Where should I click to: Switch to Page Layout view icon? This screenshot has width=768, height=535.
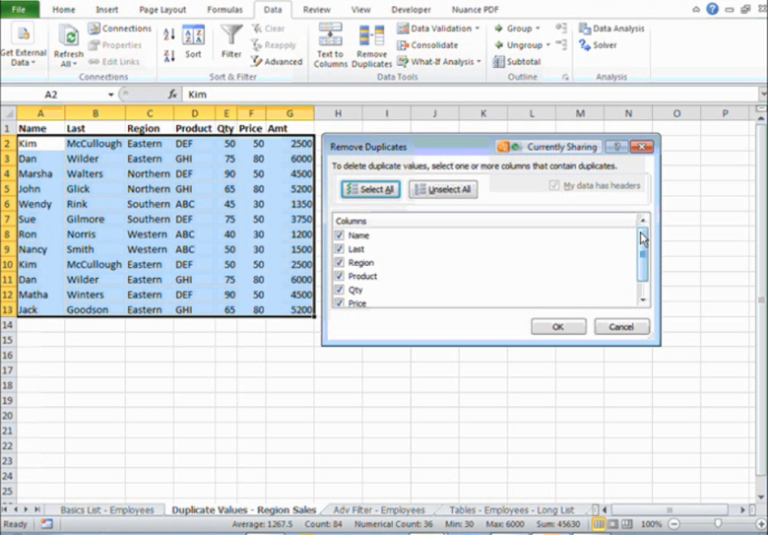(613, 524)
